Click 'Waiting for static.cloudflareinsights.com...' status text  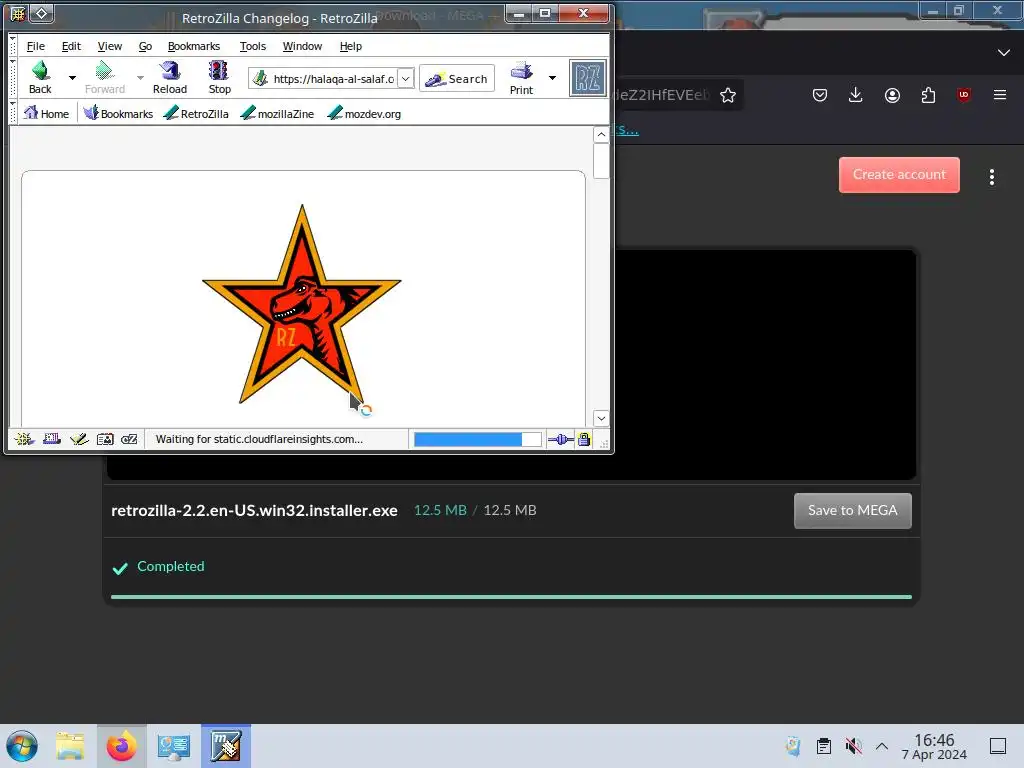pos(259,440)
